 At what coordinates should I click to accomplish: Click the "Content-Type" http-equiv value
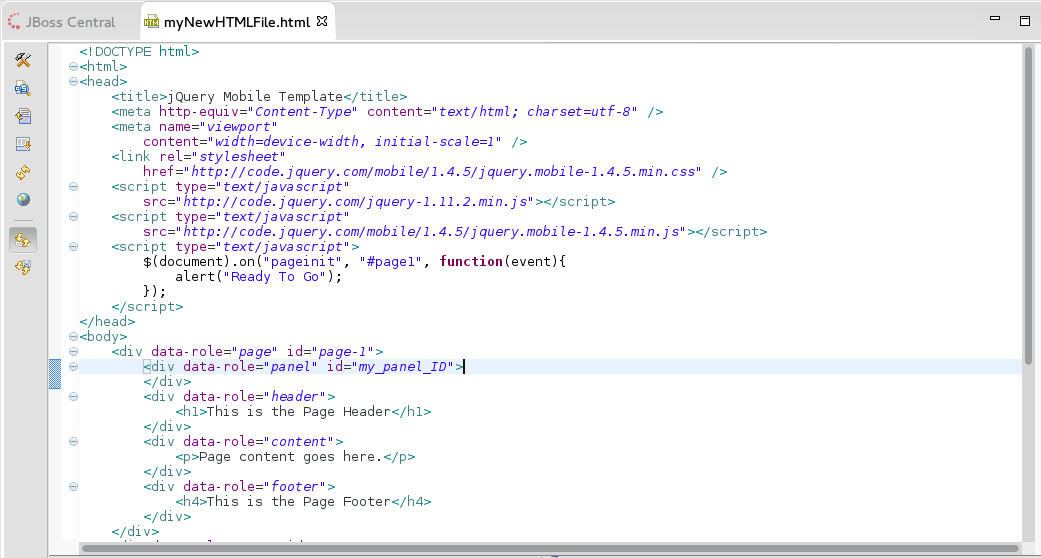[x=305, y=112]
